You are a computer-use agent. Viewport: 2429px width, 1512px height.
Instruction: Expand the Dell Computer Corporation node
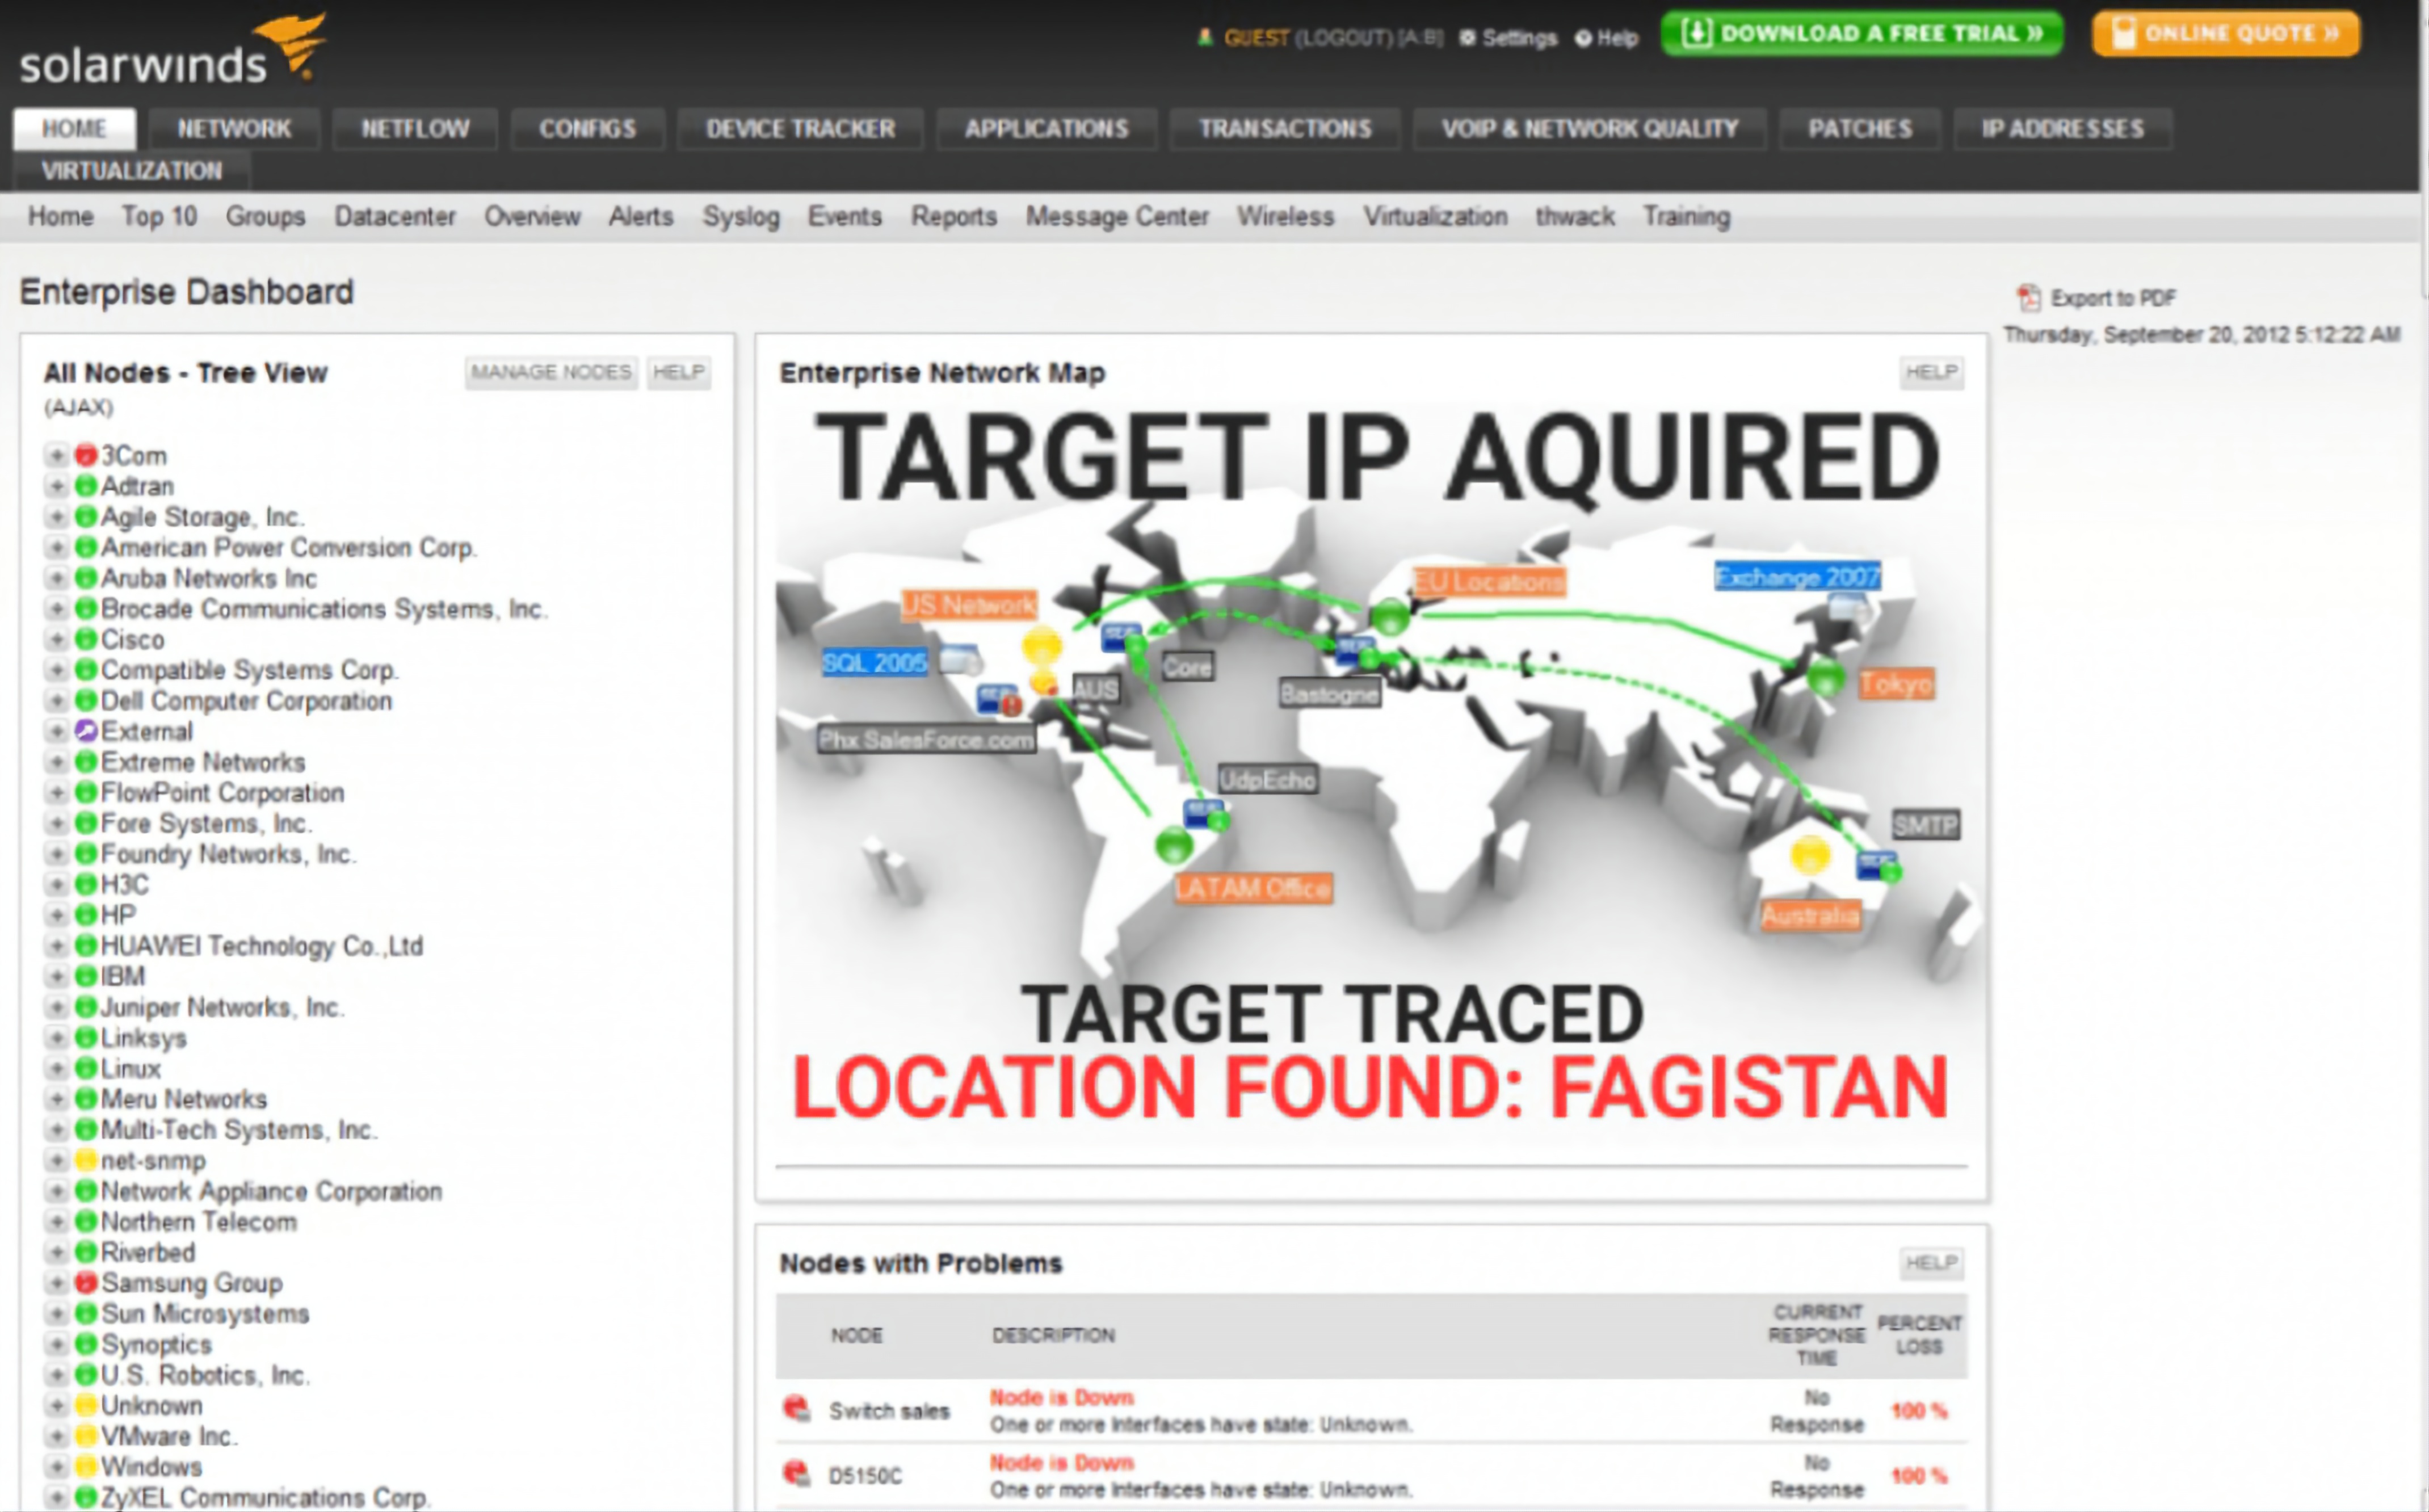(57, 701)
